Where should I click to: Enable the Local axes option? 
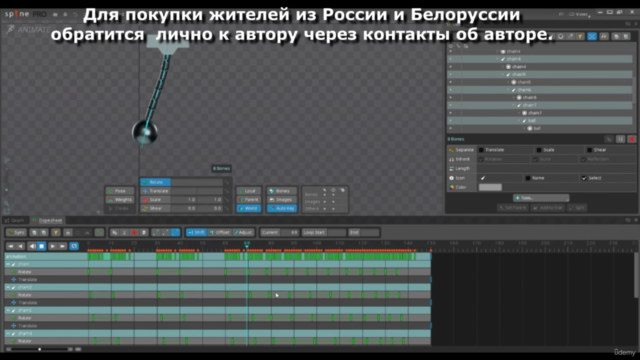[x=249, y=191]
